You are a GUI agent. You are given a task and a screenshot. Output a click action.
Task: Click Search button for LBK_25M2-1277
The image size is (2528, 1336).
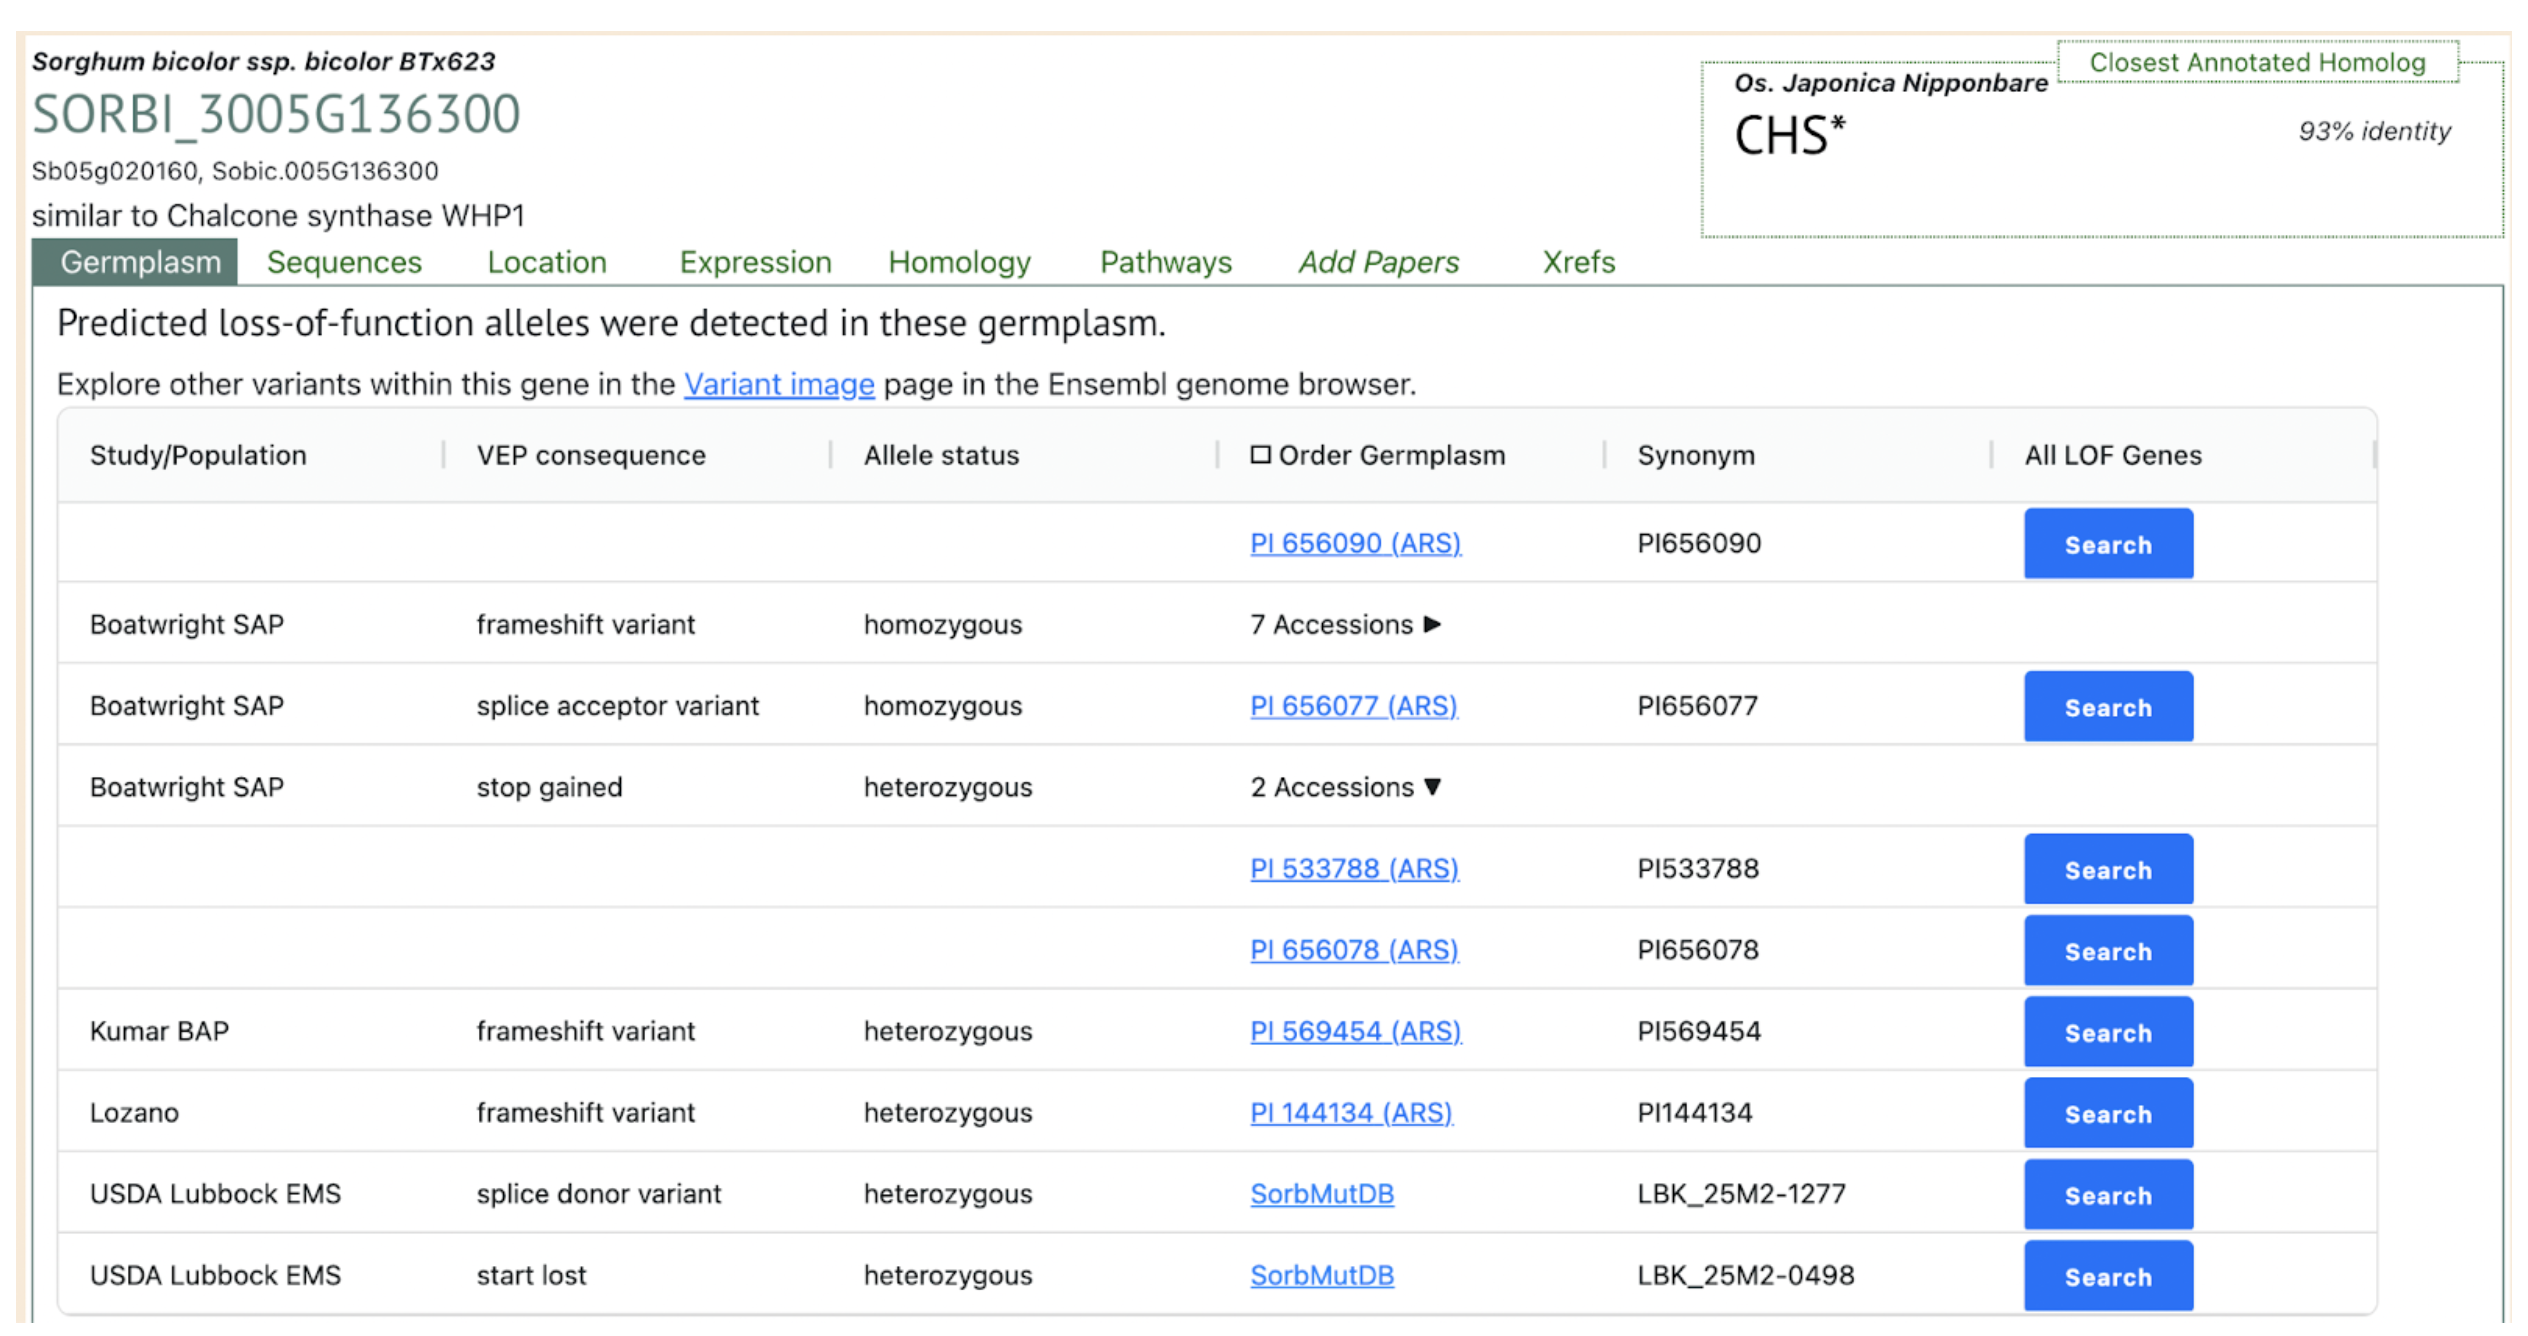(x=2108, y=1195)
